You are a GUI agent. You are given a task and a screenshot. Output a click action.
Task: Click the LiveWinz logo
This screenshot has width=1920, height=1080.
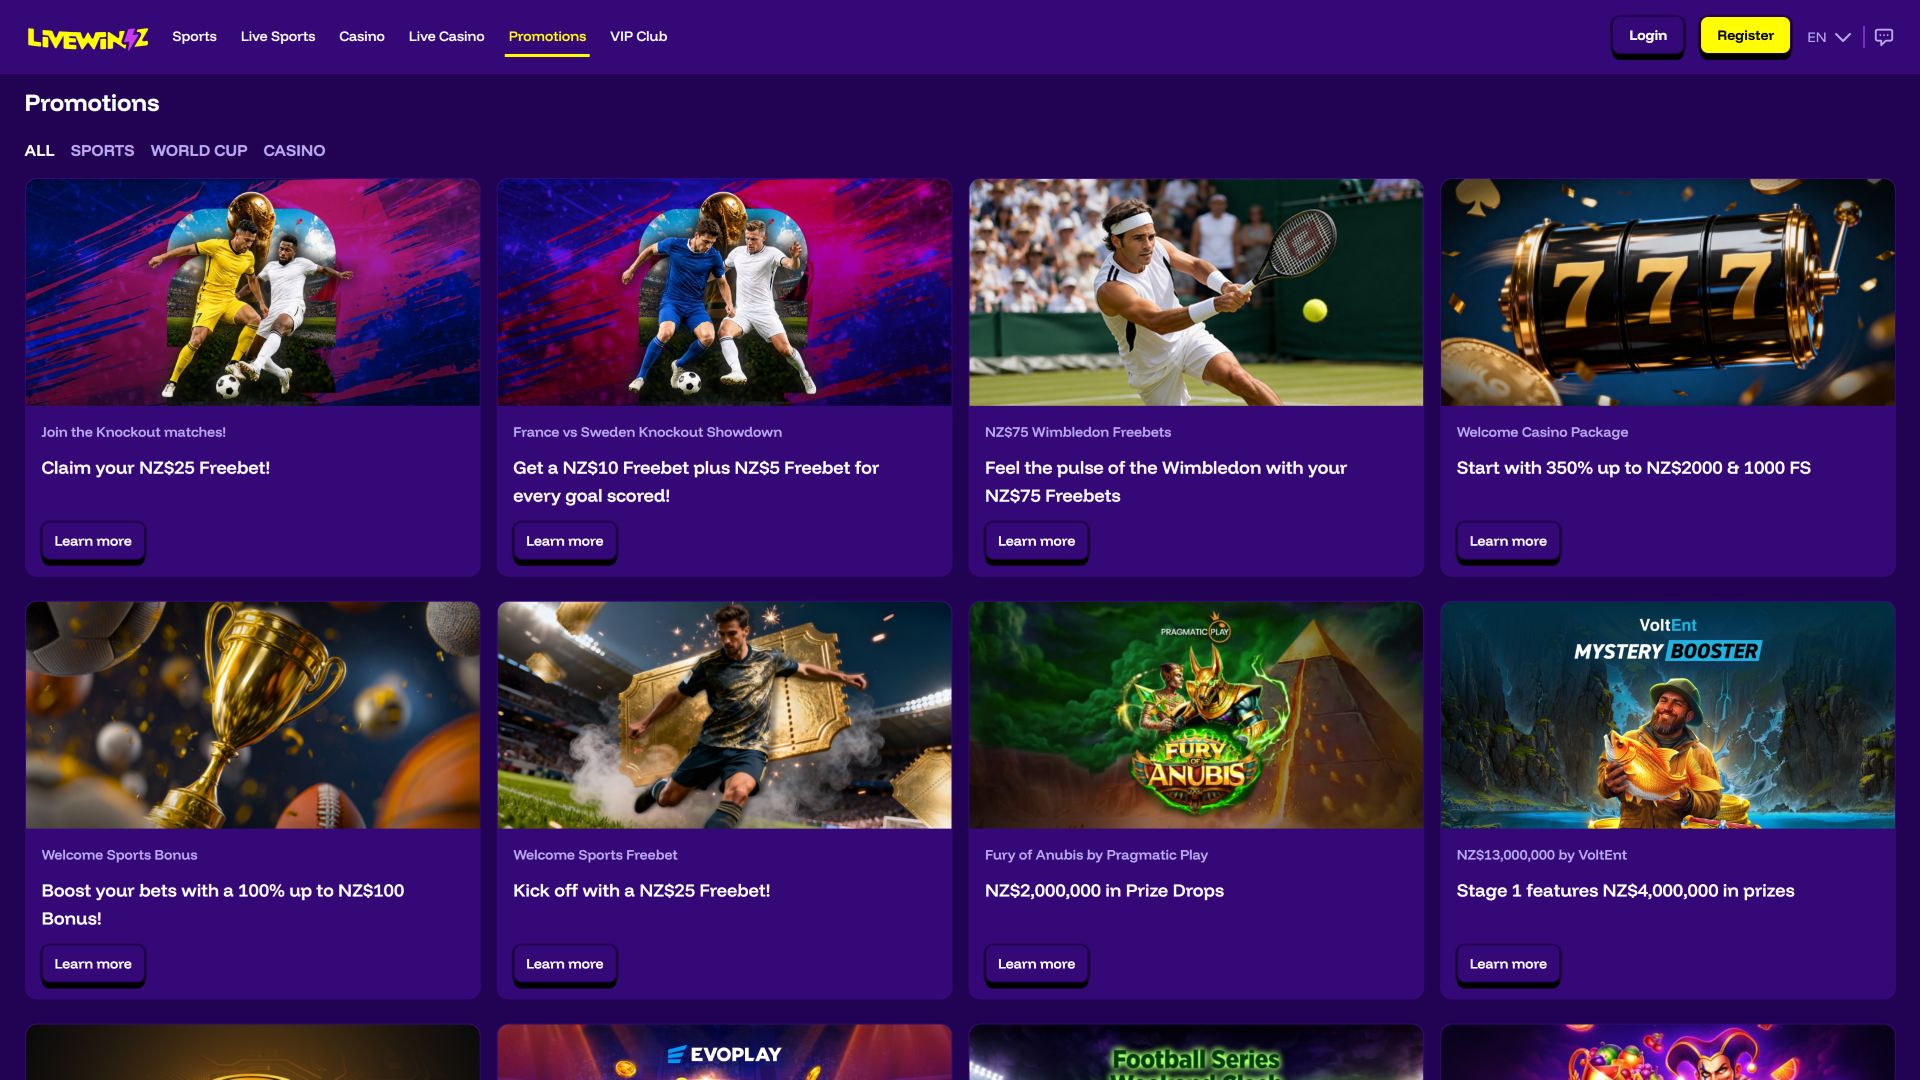[88, 37]
